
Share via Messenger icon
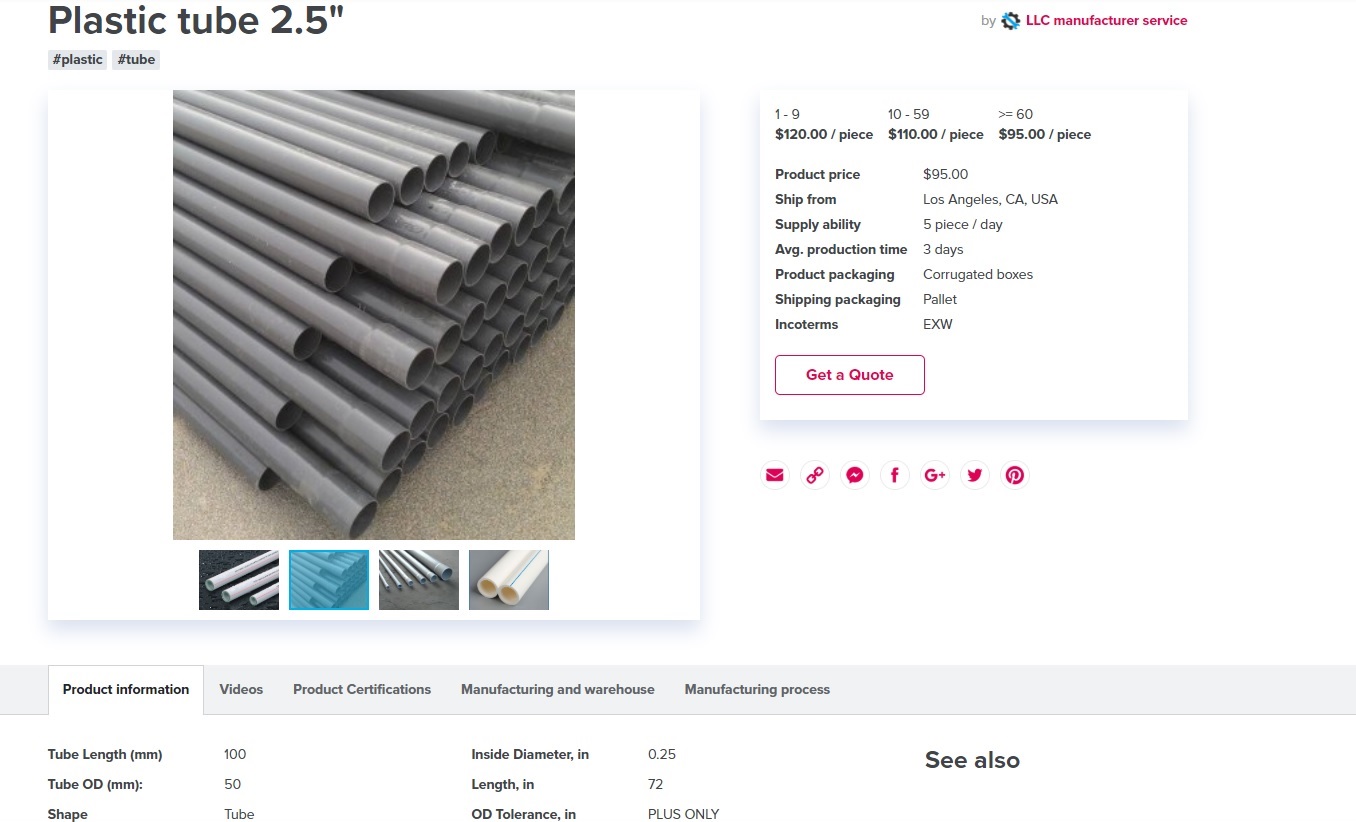855,475
